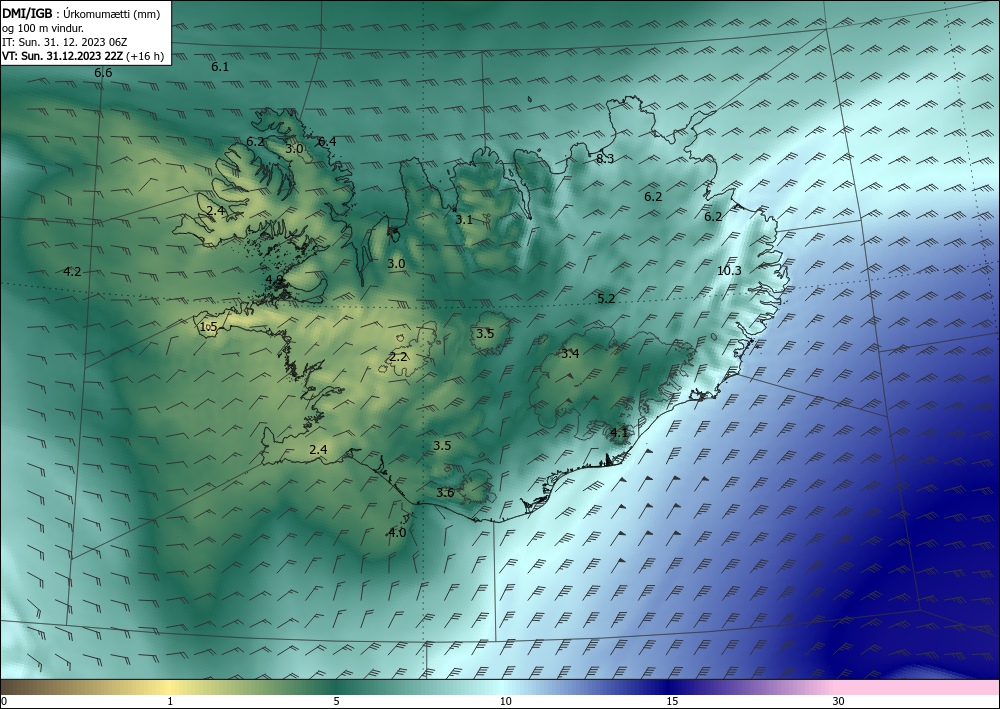Click the 'DMI/IGB : Úrkomumætti (mm)' title line
The height and width of the screenshot is (709, 1000).
[x=81, y=13]
